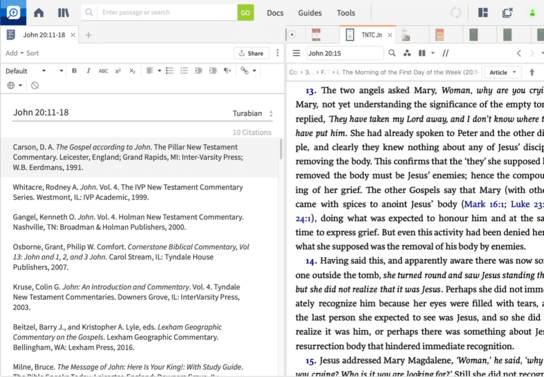The width and height of the screenshot is (544, 377).
Task: Select the Carson Gospel according to John citation
Action: pyautogui.click(x=139, y=157)
